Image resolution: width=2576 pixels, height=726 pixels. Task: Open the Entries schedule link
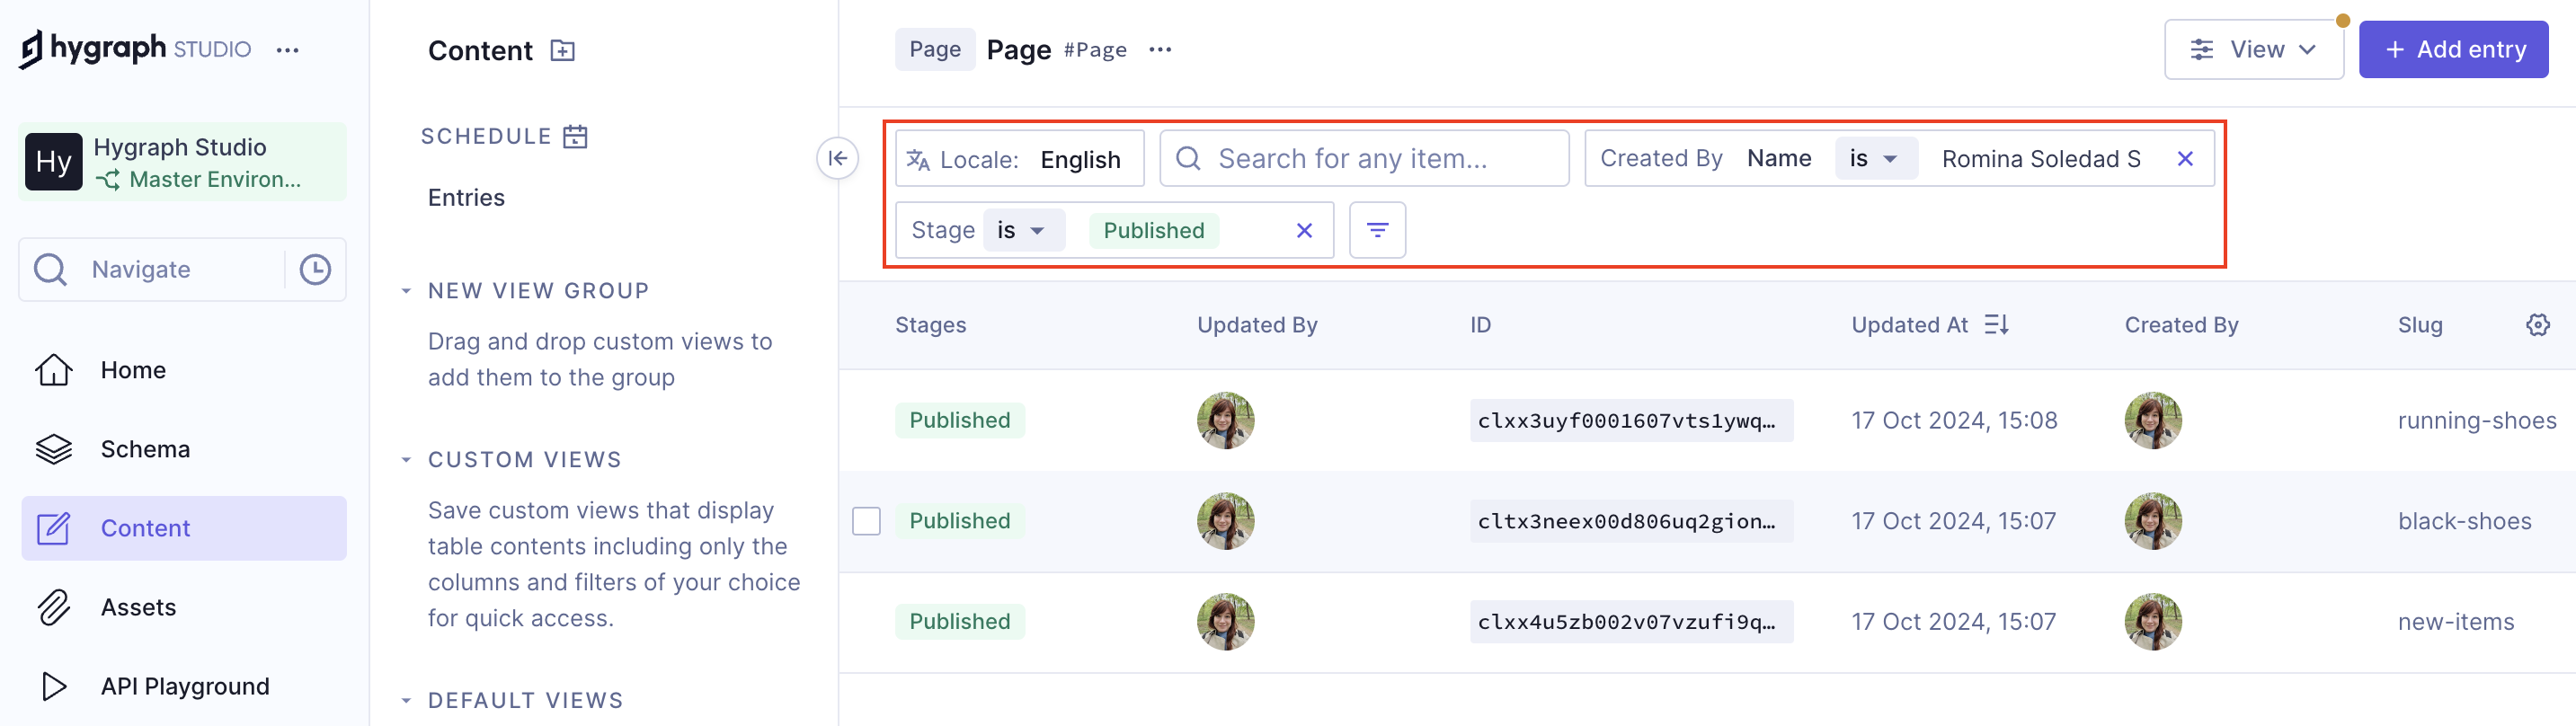[466, 198]
